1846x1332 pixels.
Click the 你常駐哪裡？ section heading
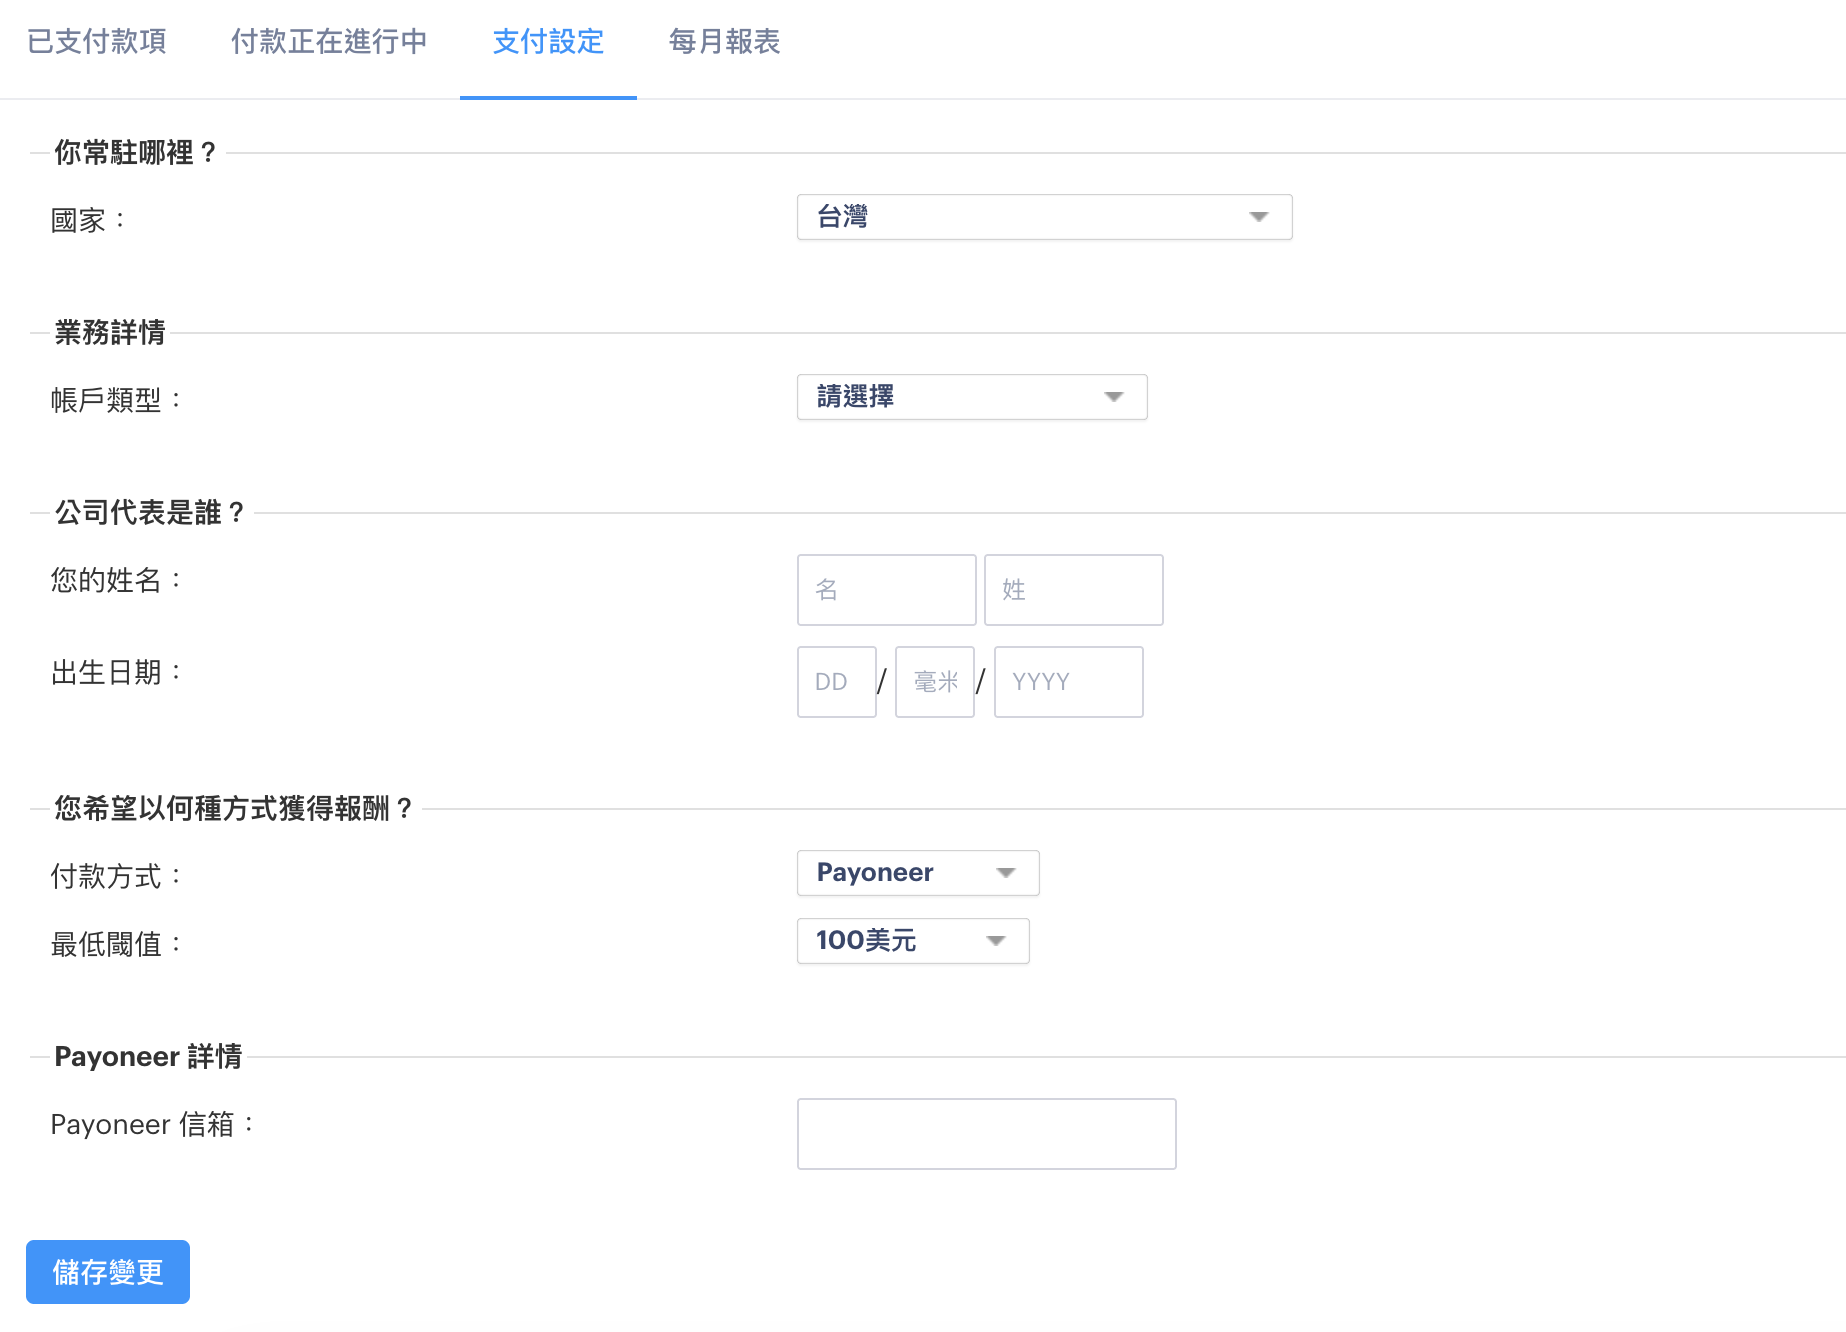(135, 152)
